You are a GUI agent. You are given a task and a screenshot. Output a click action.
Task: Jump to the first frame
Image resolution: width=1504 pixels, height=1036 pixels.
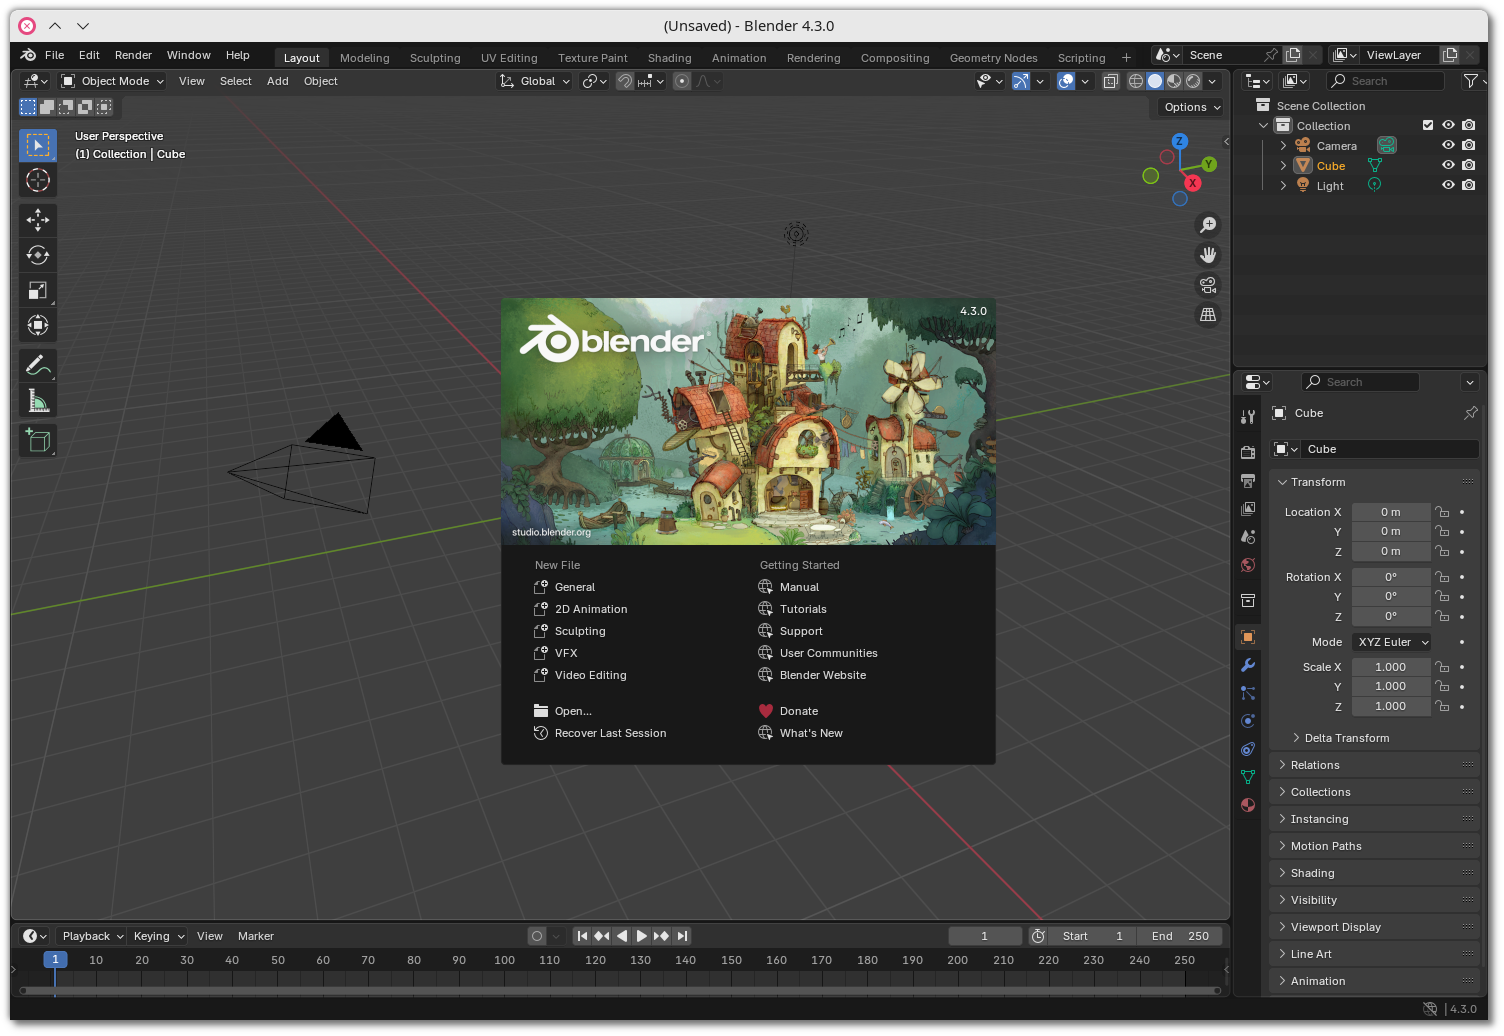pyautogui.click(x=582, y=936)
